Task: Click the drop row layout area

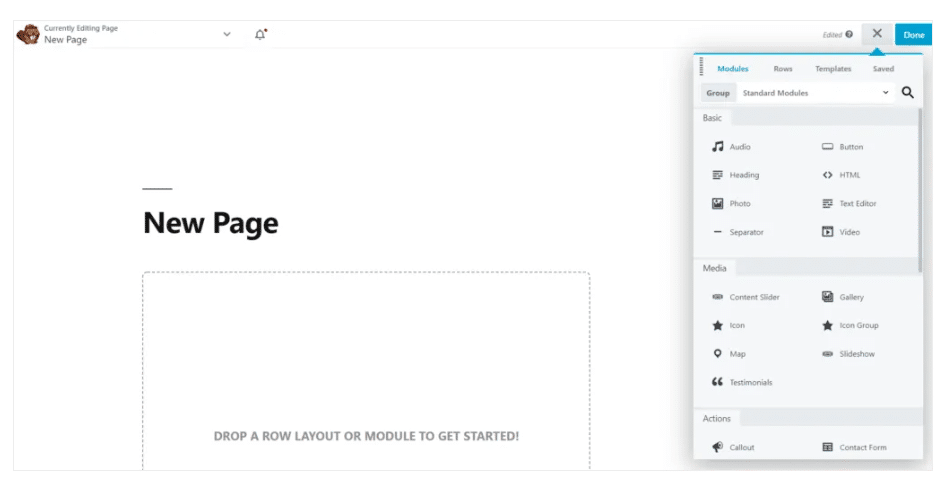Action: 366,371
